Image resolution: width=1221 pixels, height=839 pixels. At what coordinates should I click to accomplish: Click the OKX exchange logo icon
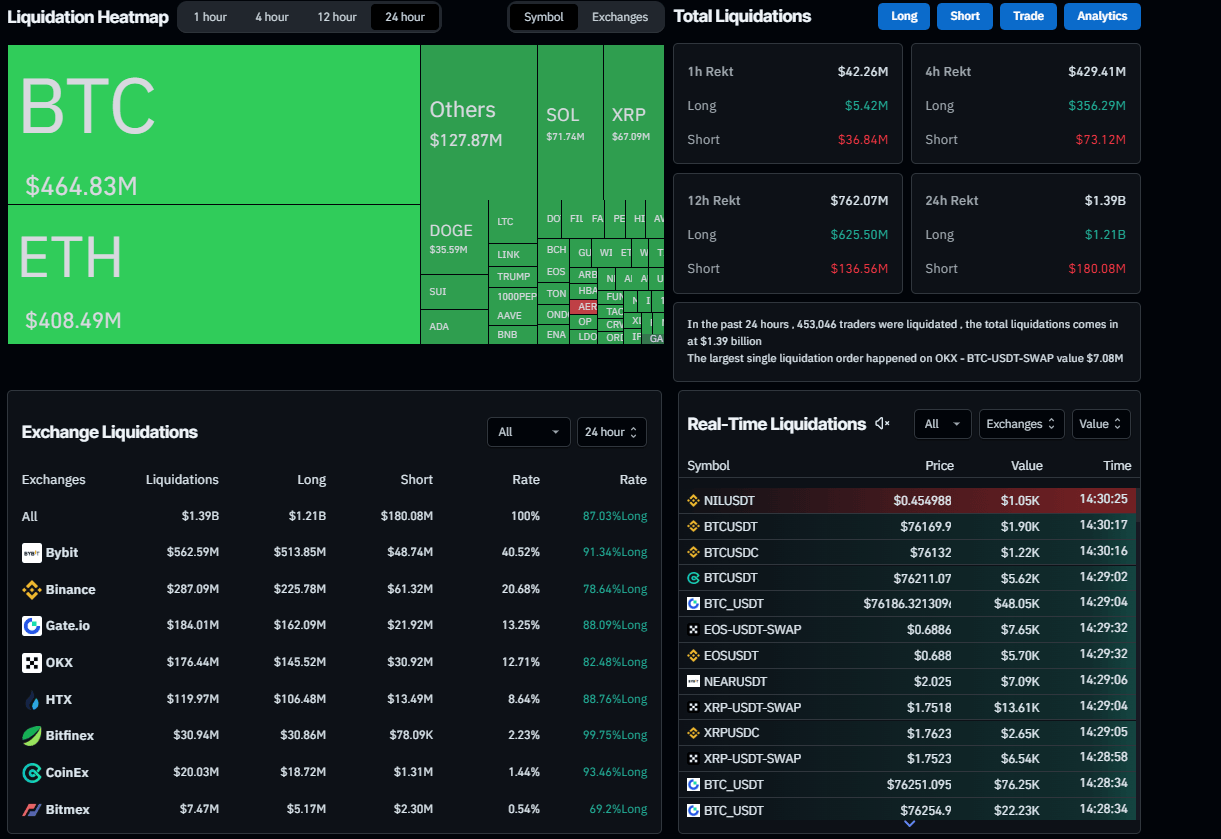tap(32, 663)
